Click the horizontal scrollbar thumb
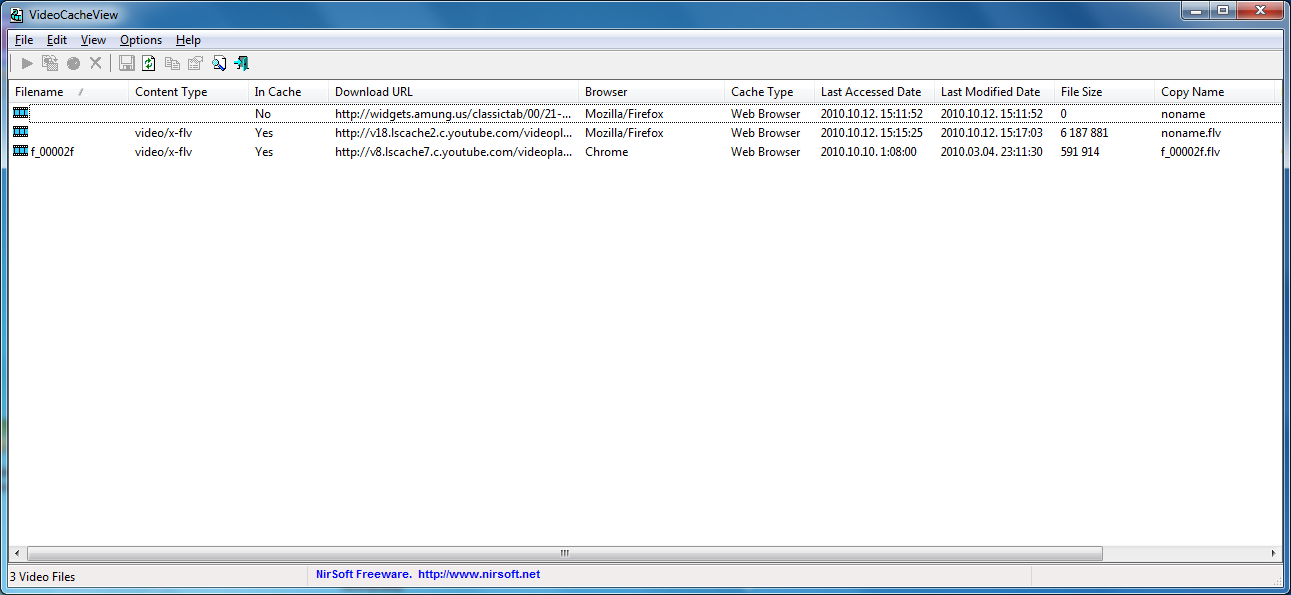 565,553
